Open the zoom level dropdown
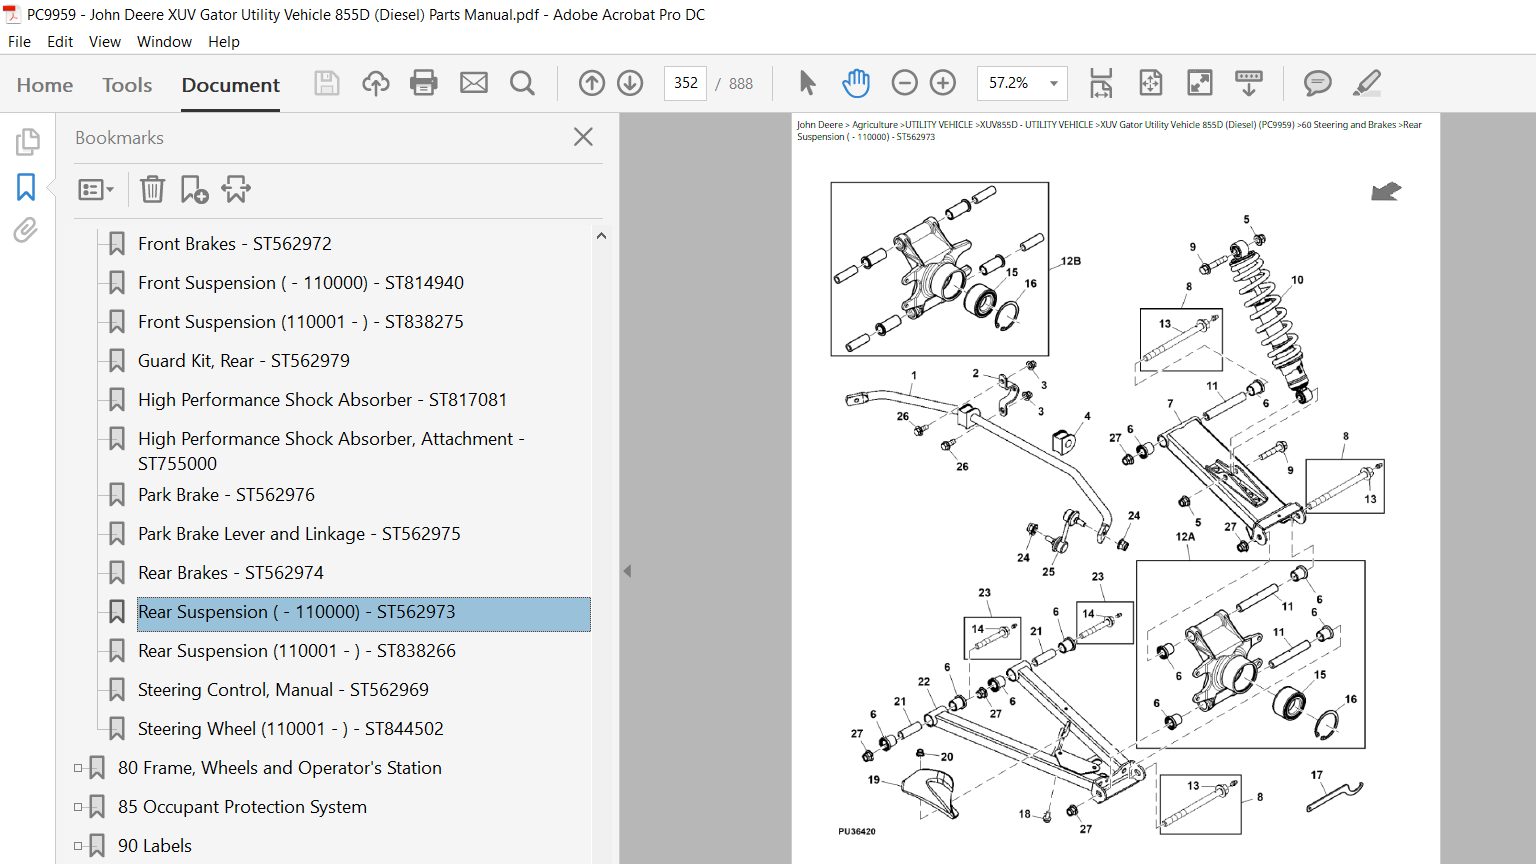The width and height of the screenshot is (1536, 864). (1053, 83)
